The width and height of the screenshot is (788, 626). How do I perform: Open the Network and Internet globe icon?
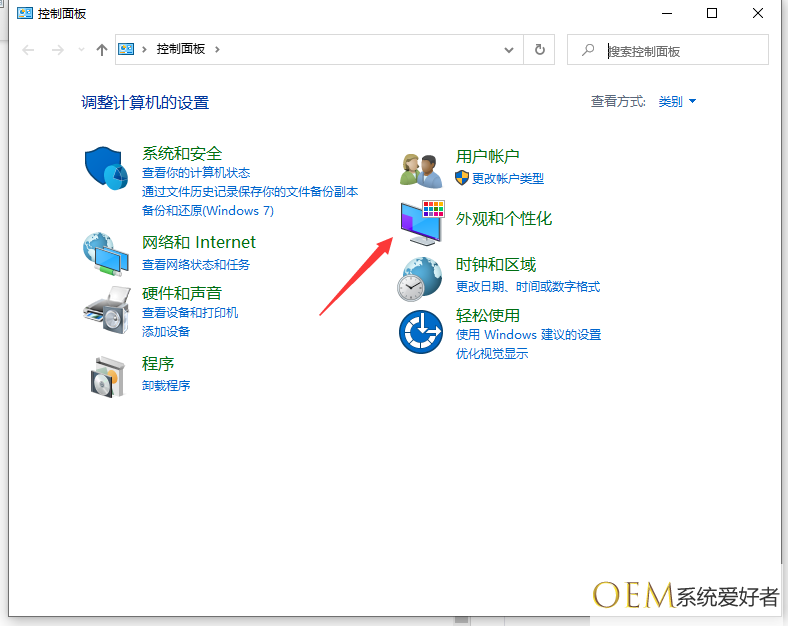point(106,253)
